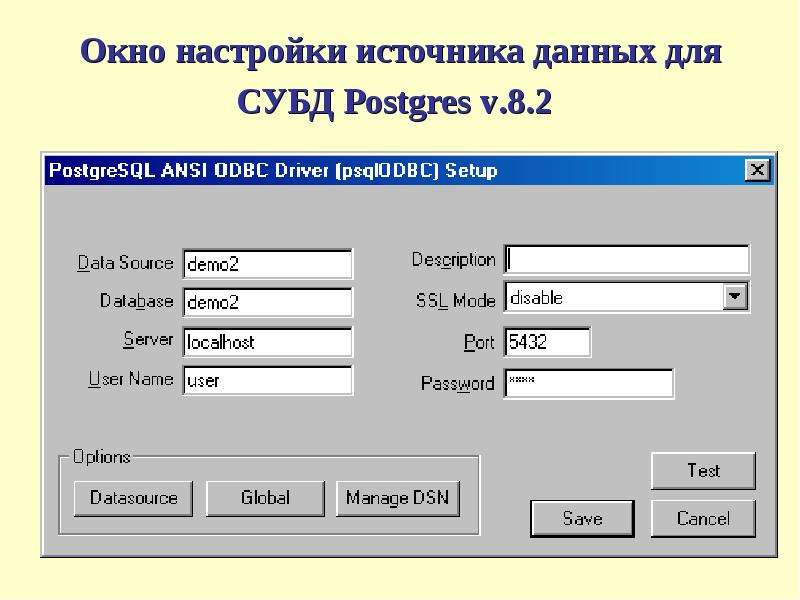The width and height of the screenshot is (800, 600).
Task: Click the Options group label
Action: click(102, 457)
